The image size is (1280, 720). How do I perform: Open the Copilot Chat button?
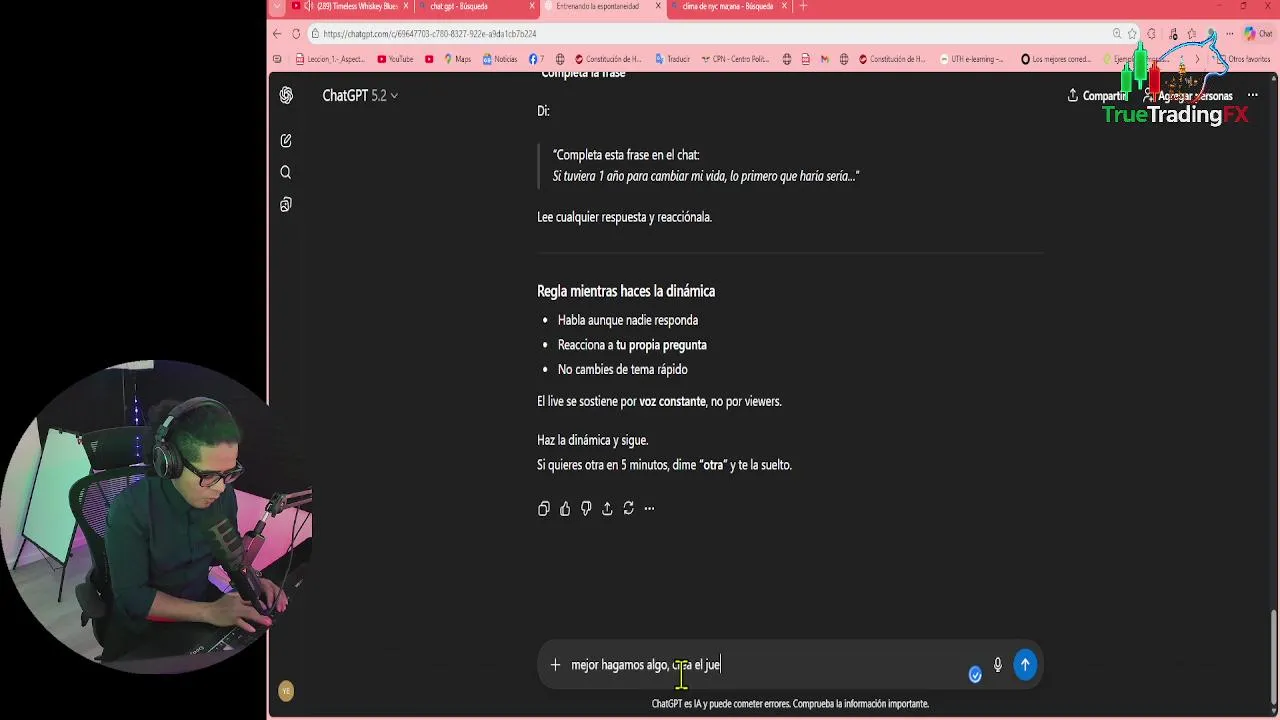(1258, 34)
